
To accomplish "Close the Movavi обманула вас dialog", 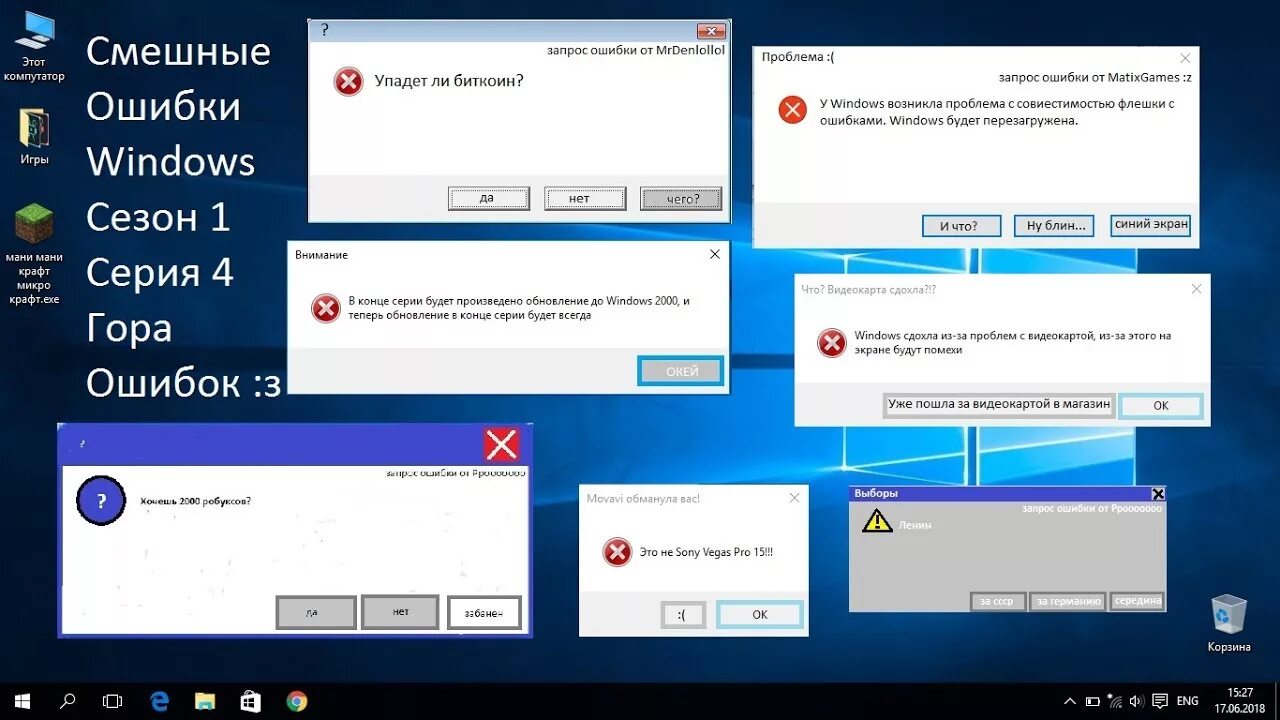I will [795, 498].
